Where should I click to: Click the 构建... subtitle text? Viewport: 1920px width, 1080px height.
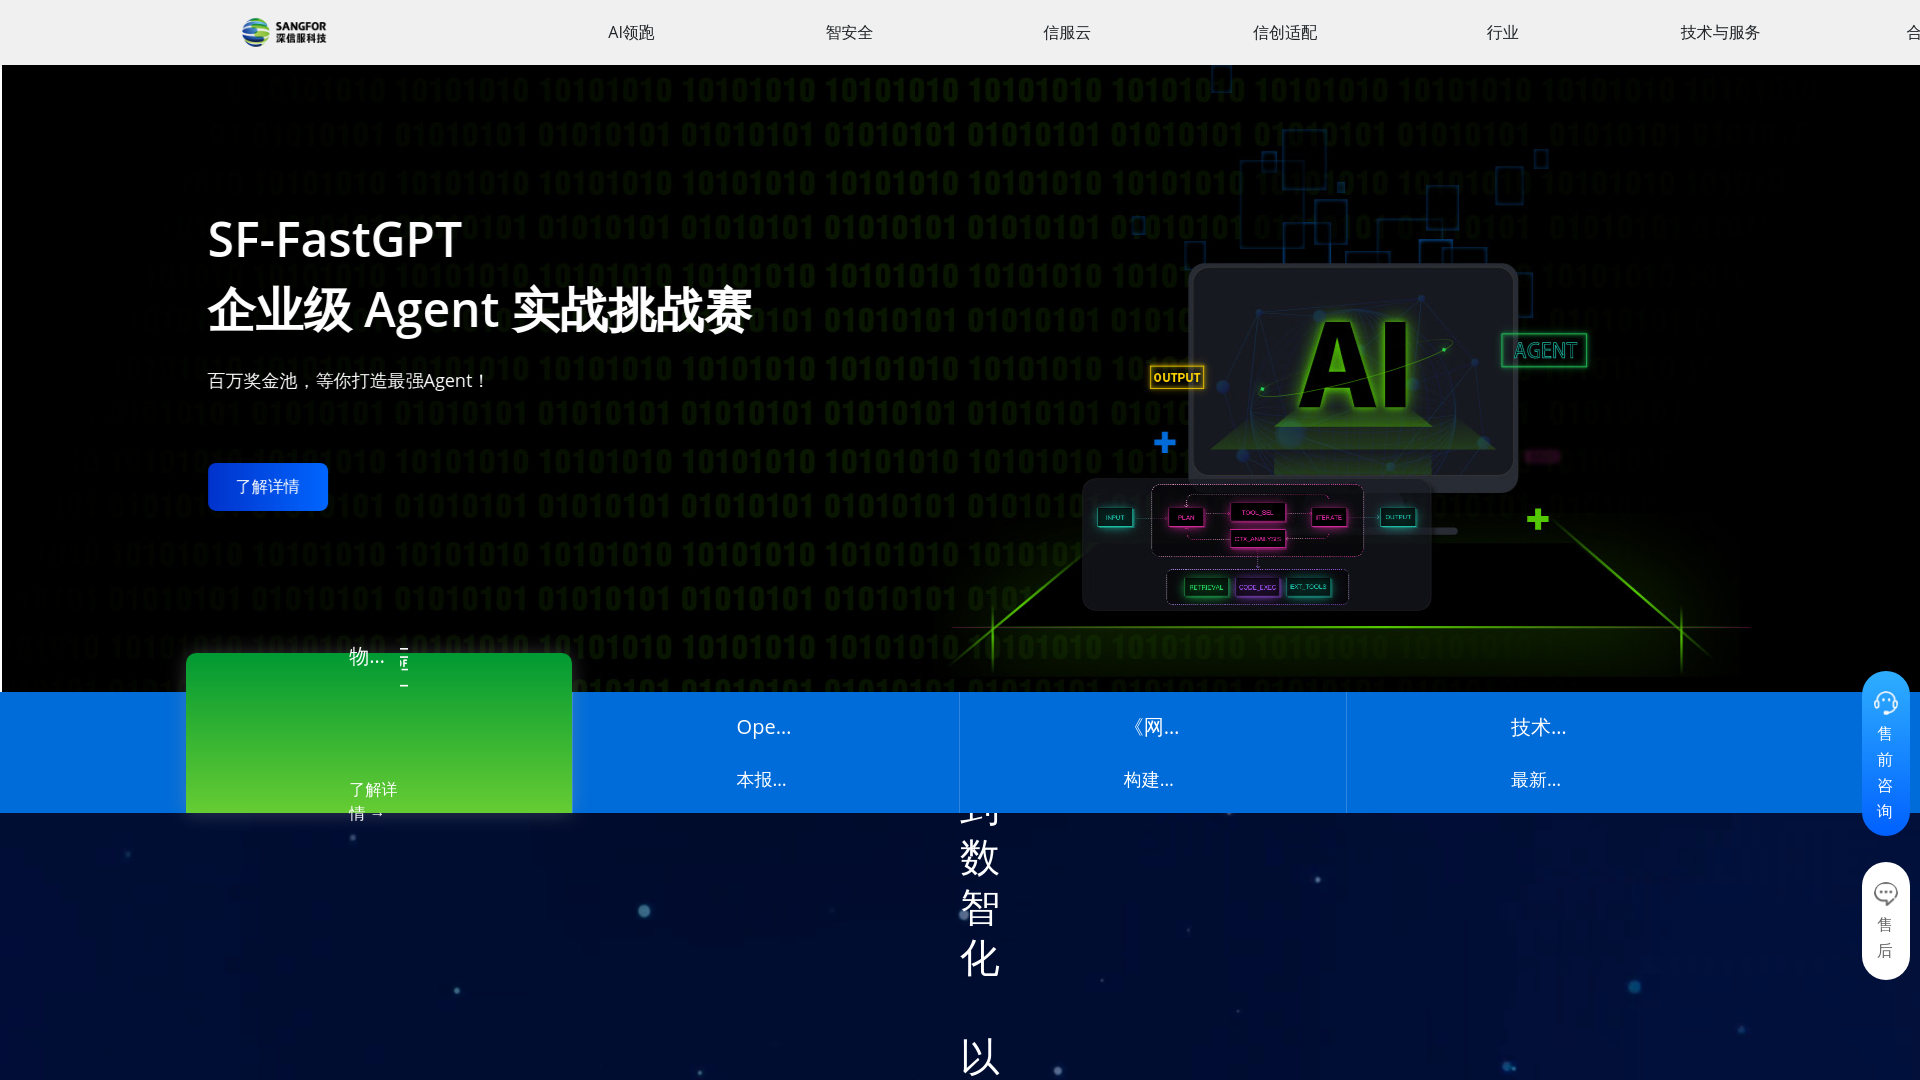[1148, 780]
